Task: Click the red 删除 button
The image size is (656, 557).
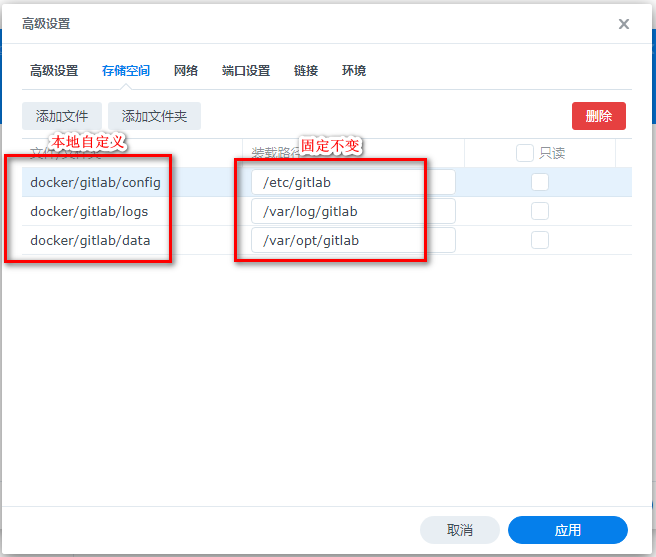Action: 599,116
